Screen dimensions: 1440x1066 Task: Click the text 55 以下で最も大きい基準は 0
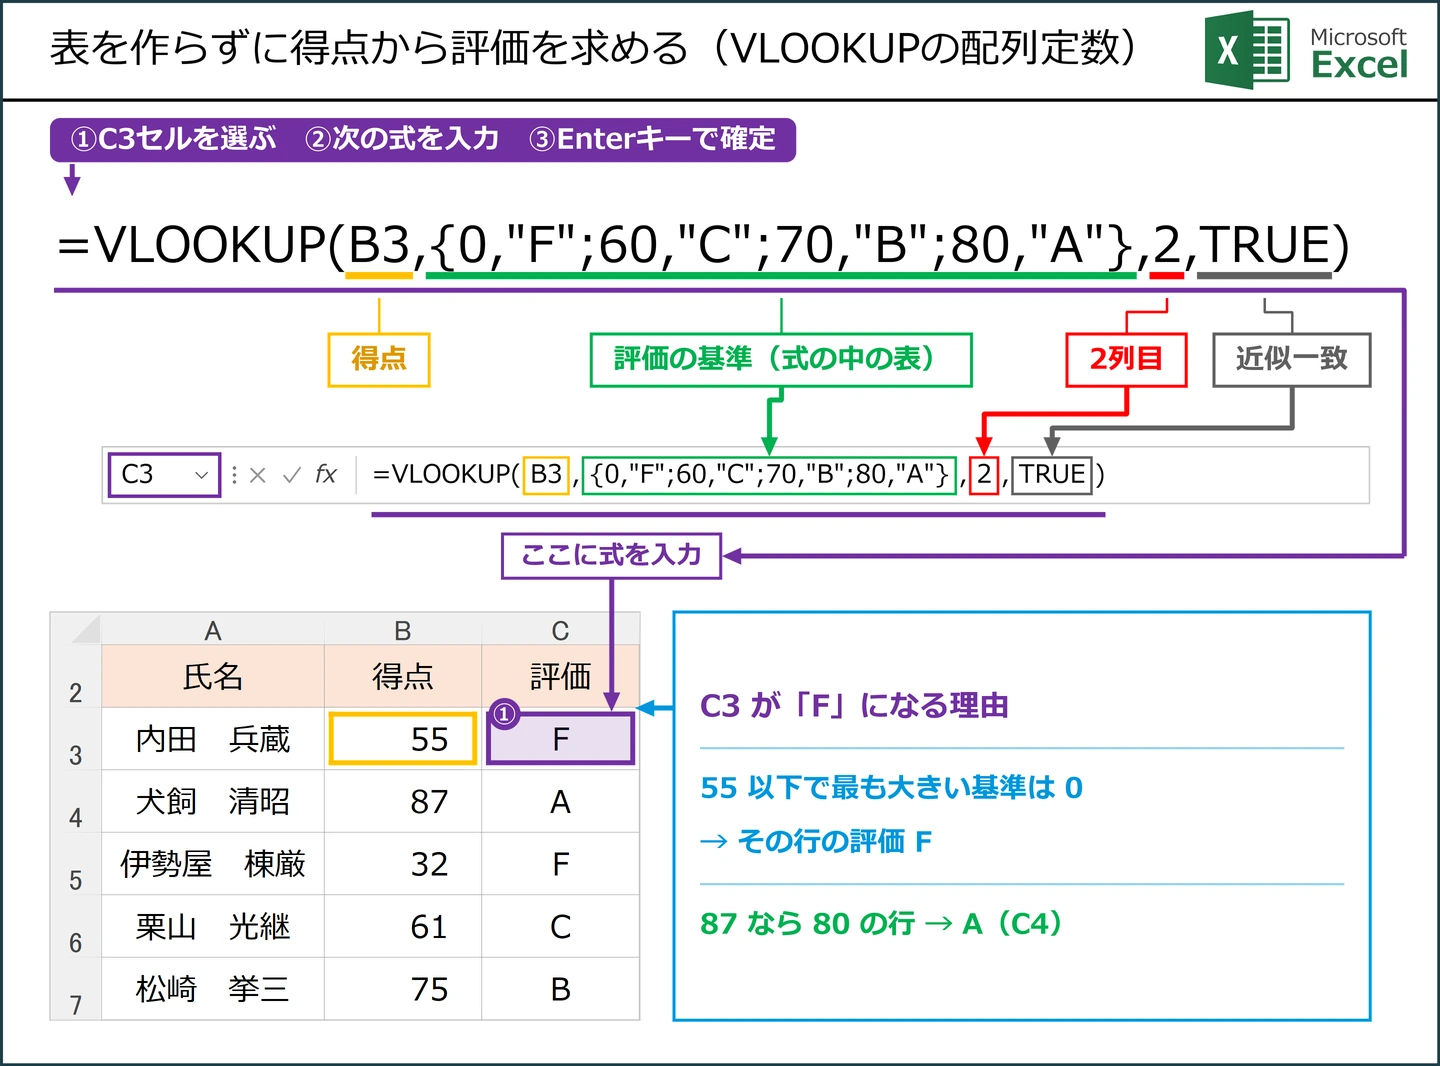click(x=892, y=788)
